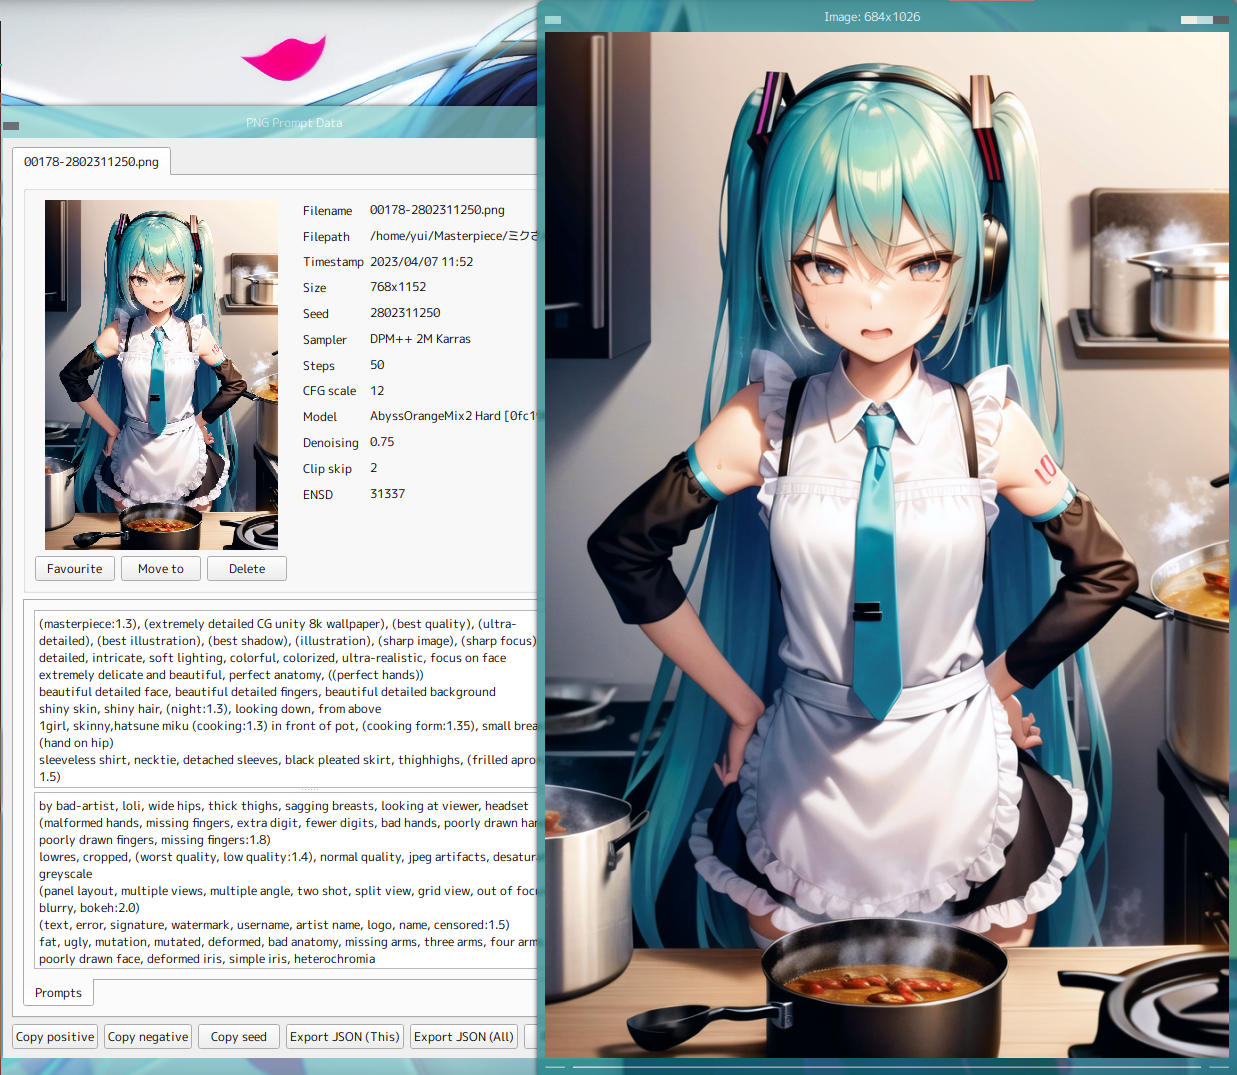Screen dimensions: 1237x1075
Task: Click the Filename label
Action: point(327,211)
